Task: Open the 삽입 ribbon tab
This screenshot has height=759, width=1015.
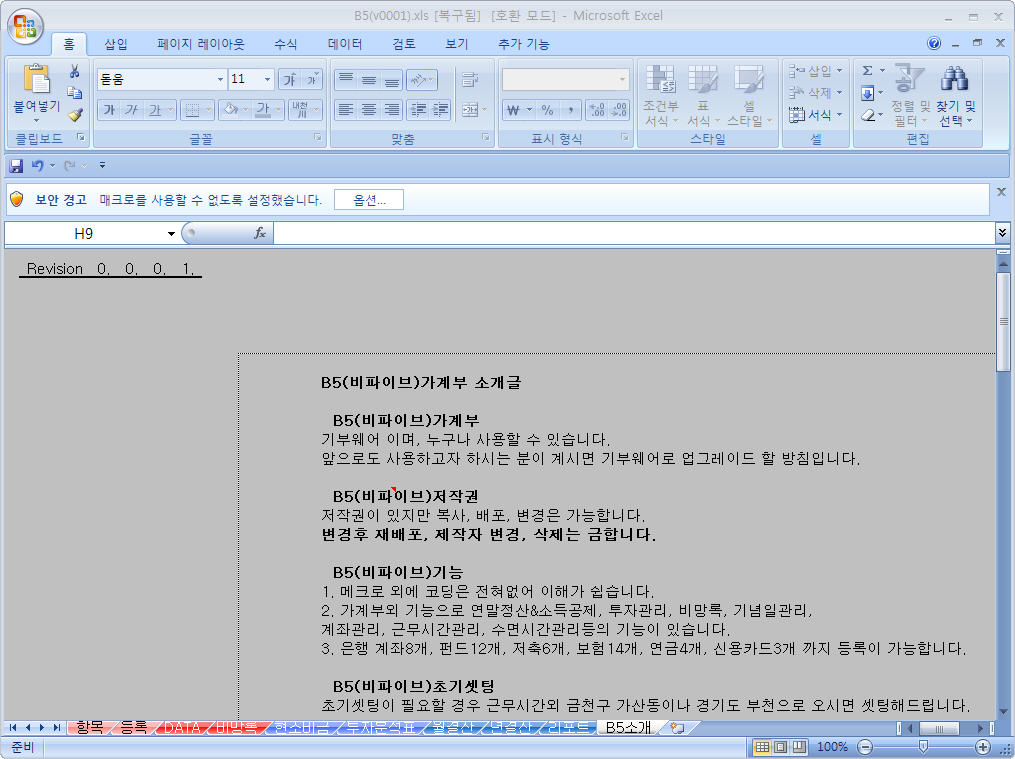Action: 116,44
